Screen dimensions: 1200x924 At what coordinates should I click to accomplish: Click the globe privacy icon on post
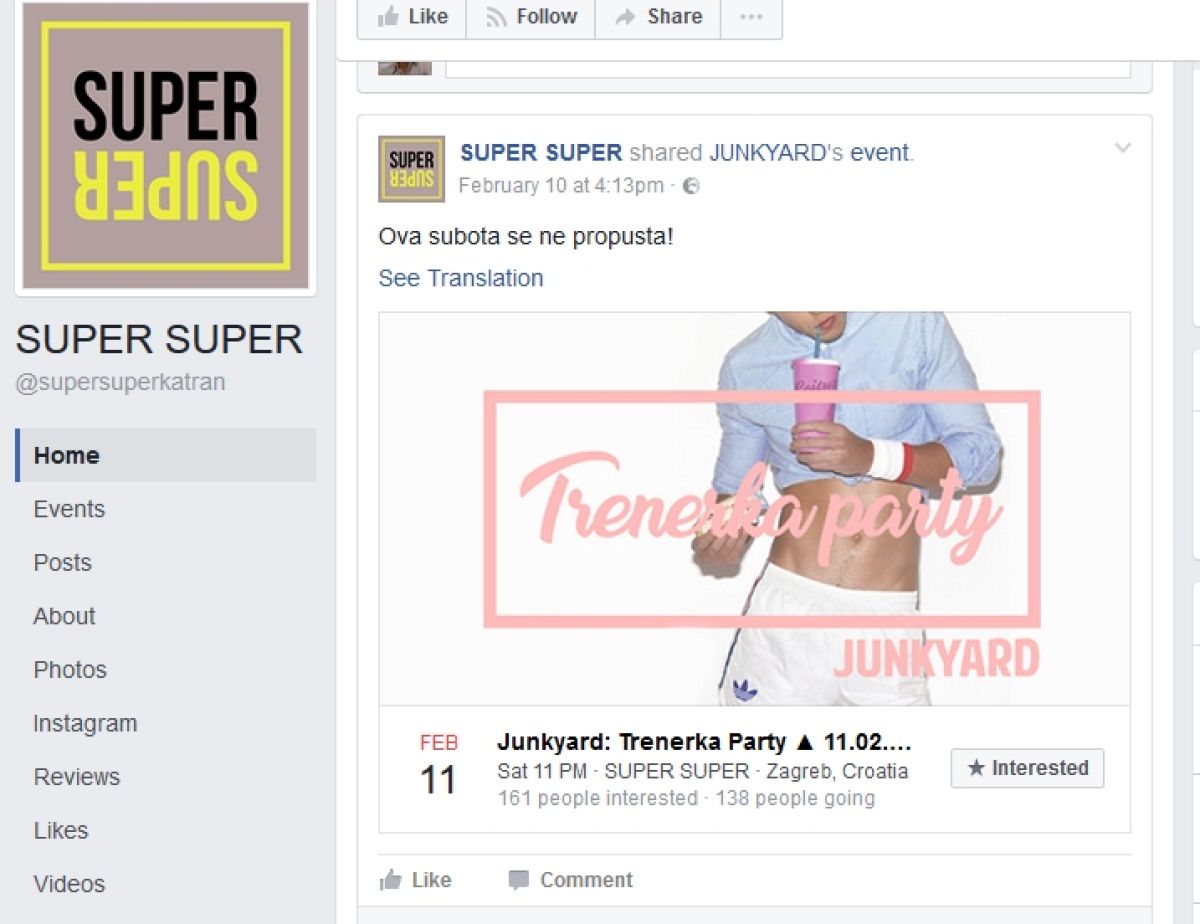(x=691, y=186)
